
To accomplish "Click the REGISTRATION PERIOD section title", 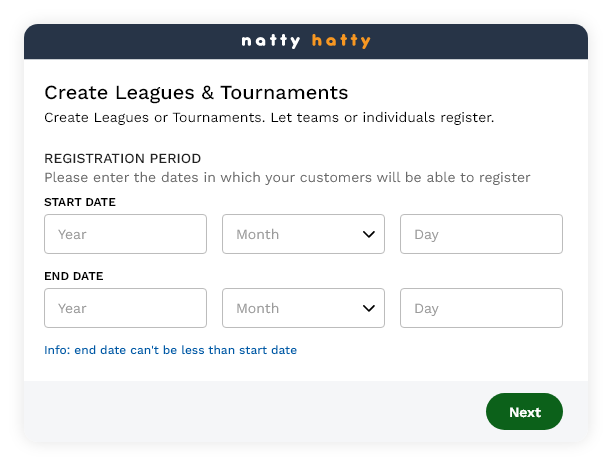I will pos(122,158).
